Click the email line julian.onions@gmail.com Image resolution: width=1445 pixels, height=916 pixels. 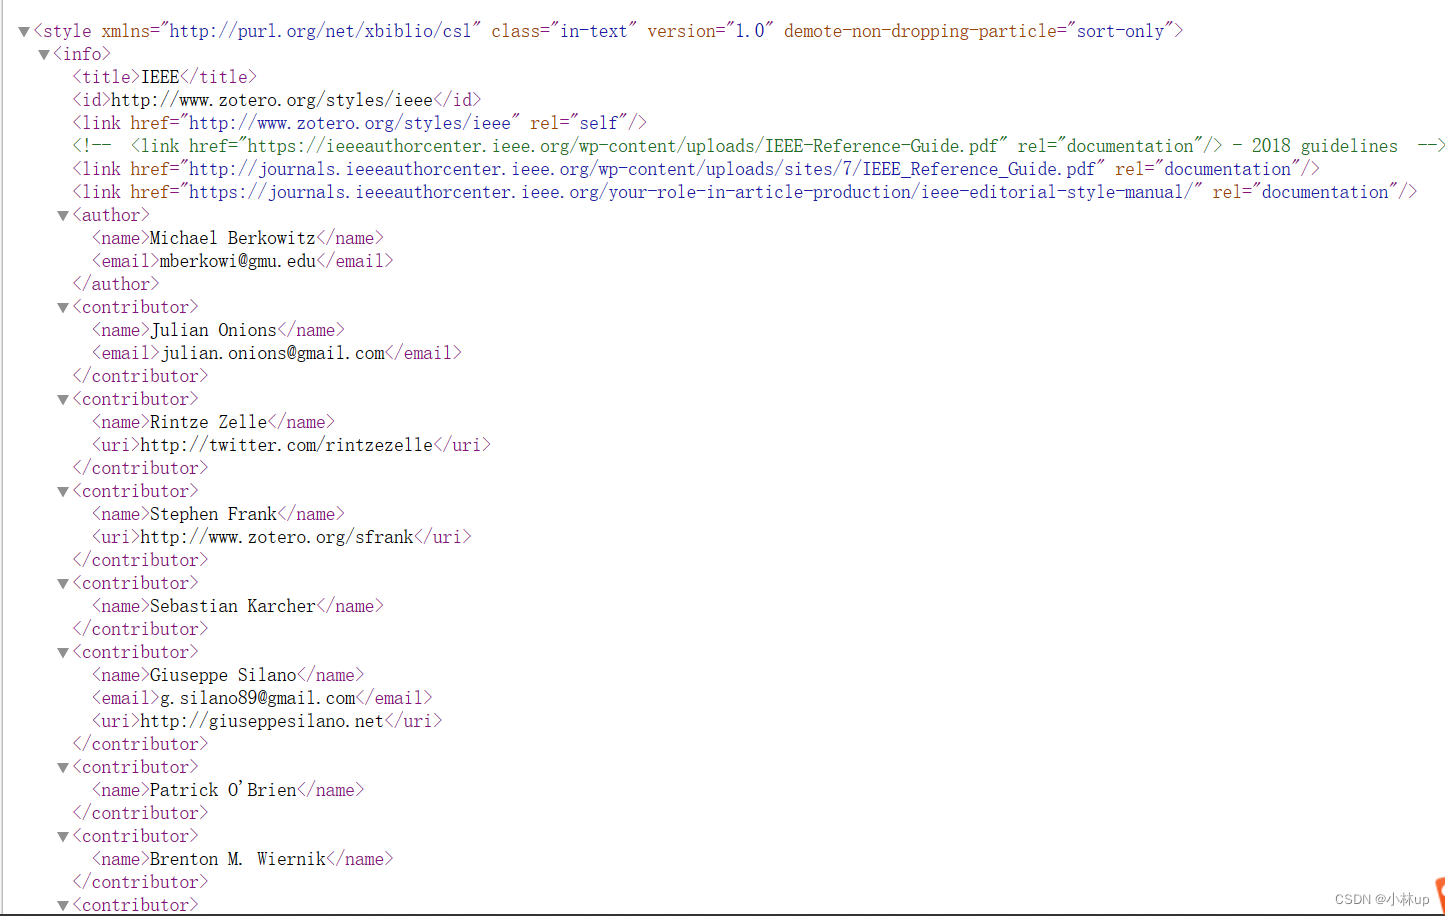pos(277,353)
